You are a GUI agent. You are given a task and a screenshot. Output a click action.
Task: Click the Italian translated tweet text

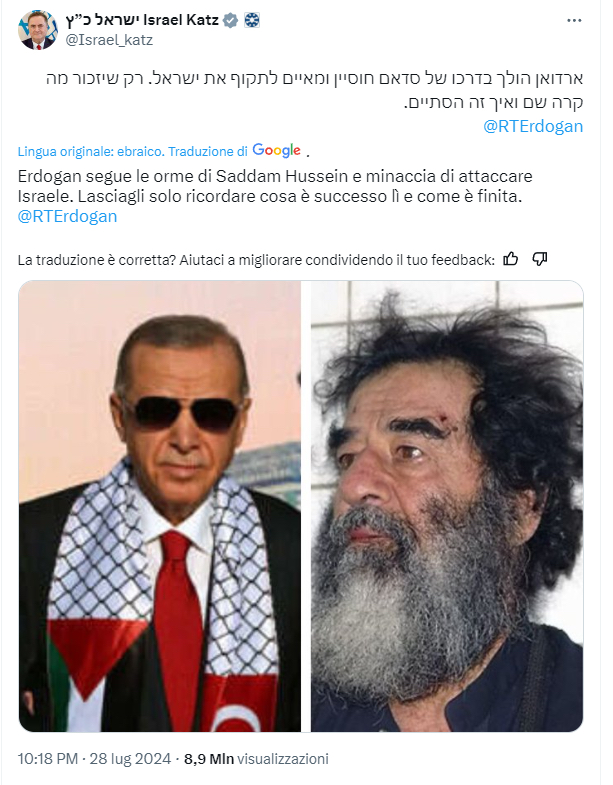275,186
